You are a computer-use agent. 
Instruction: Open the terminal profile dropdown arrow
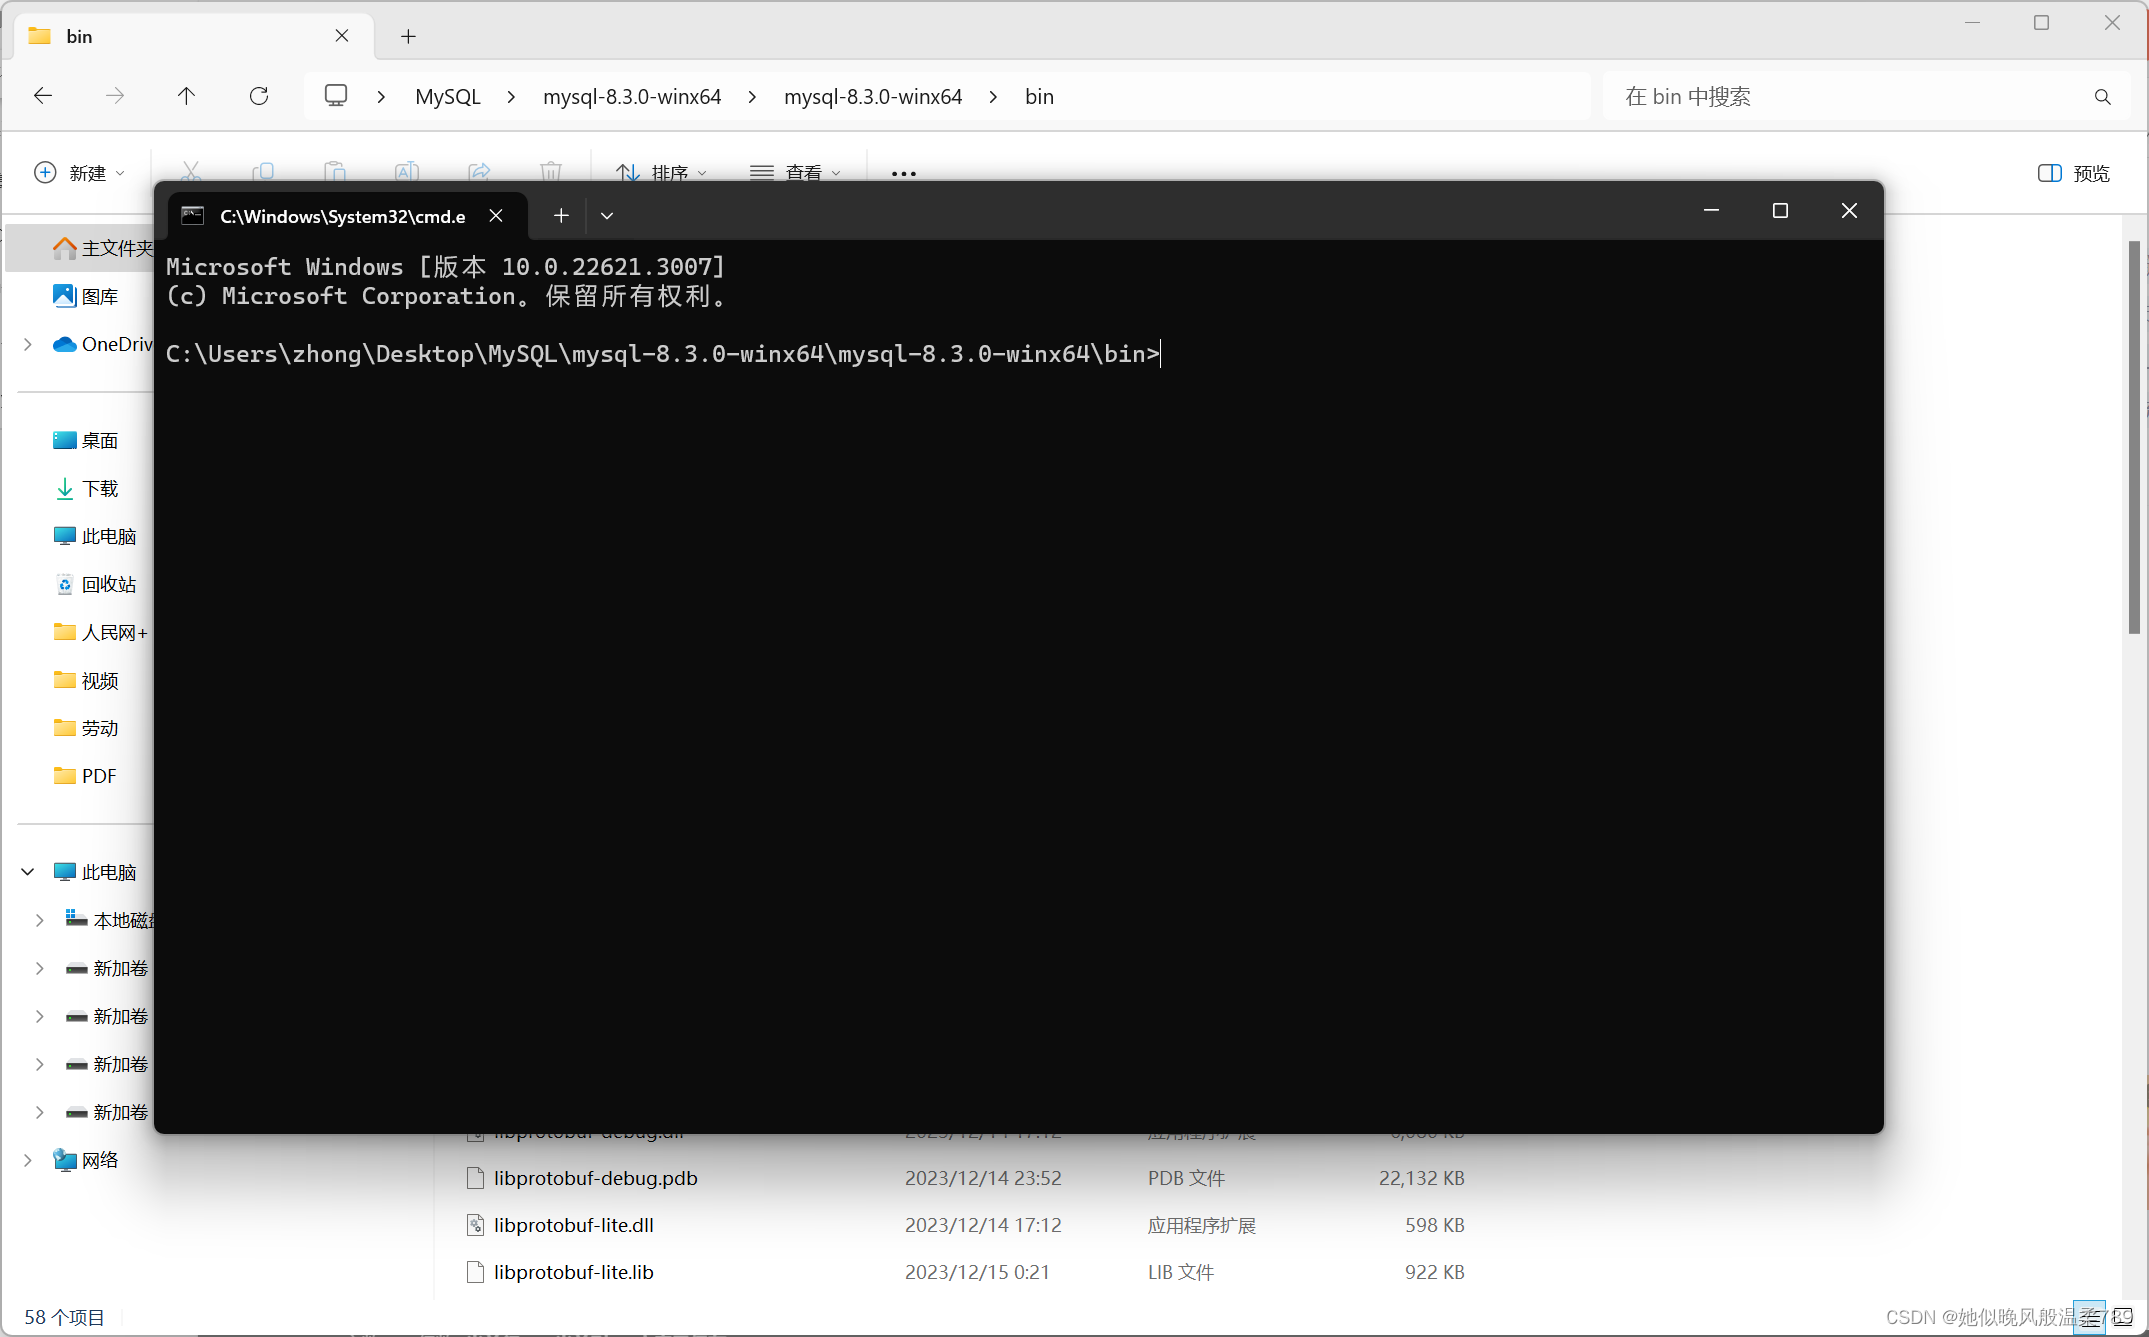pos(607,216)
